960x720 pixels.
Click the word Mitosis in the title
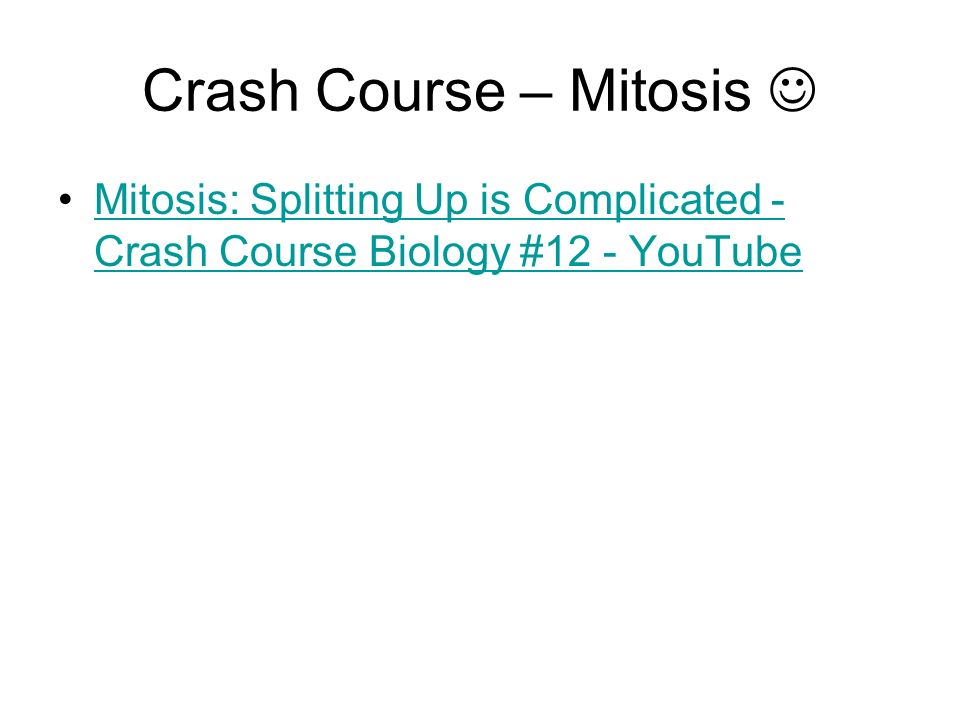pos(660,90)
